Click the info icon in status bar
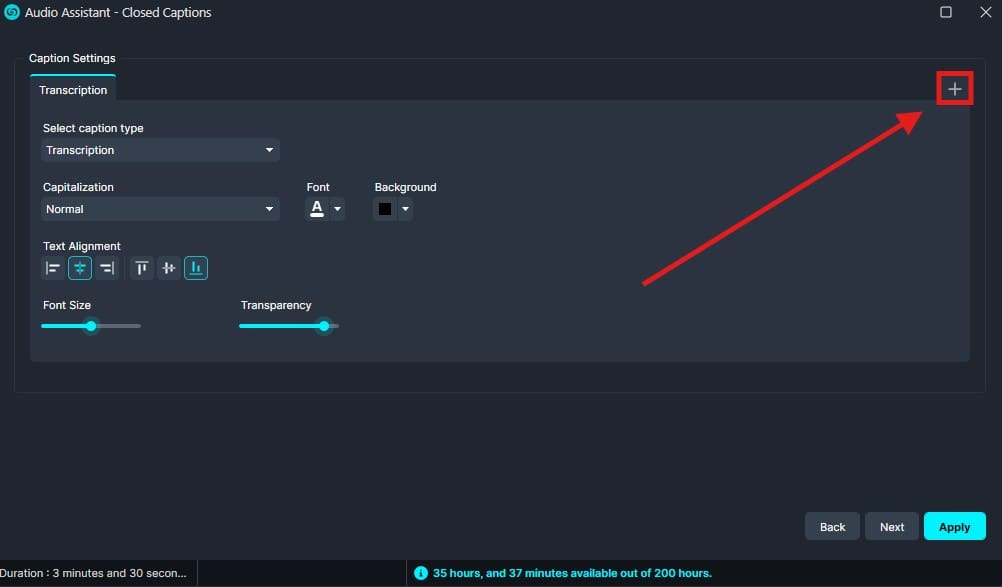 [421, 573]
